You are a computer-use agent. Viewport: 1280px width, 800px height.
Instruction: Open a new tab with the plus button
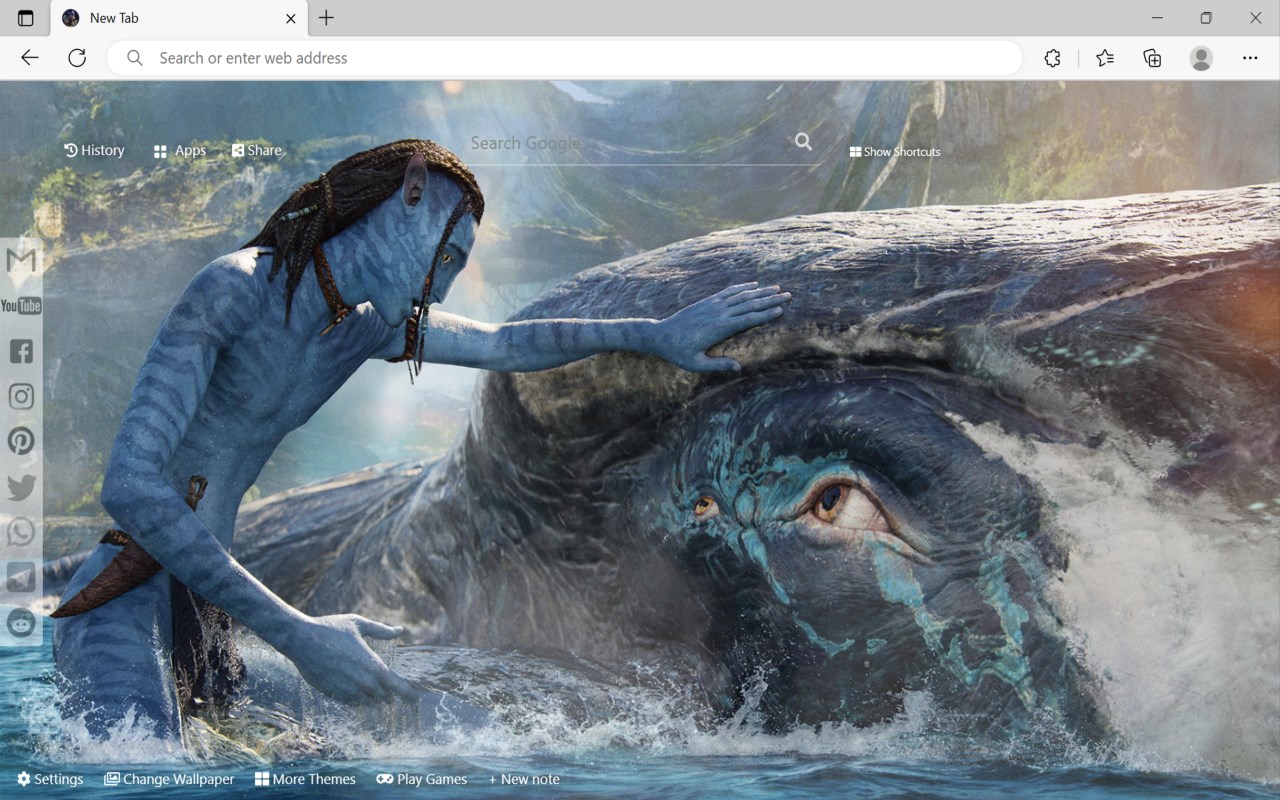point(326,18)
